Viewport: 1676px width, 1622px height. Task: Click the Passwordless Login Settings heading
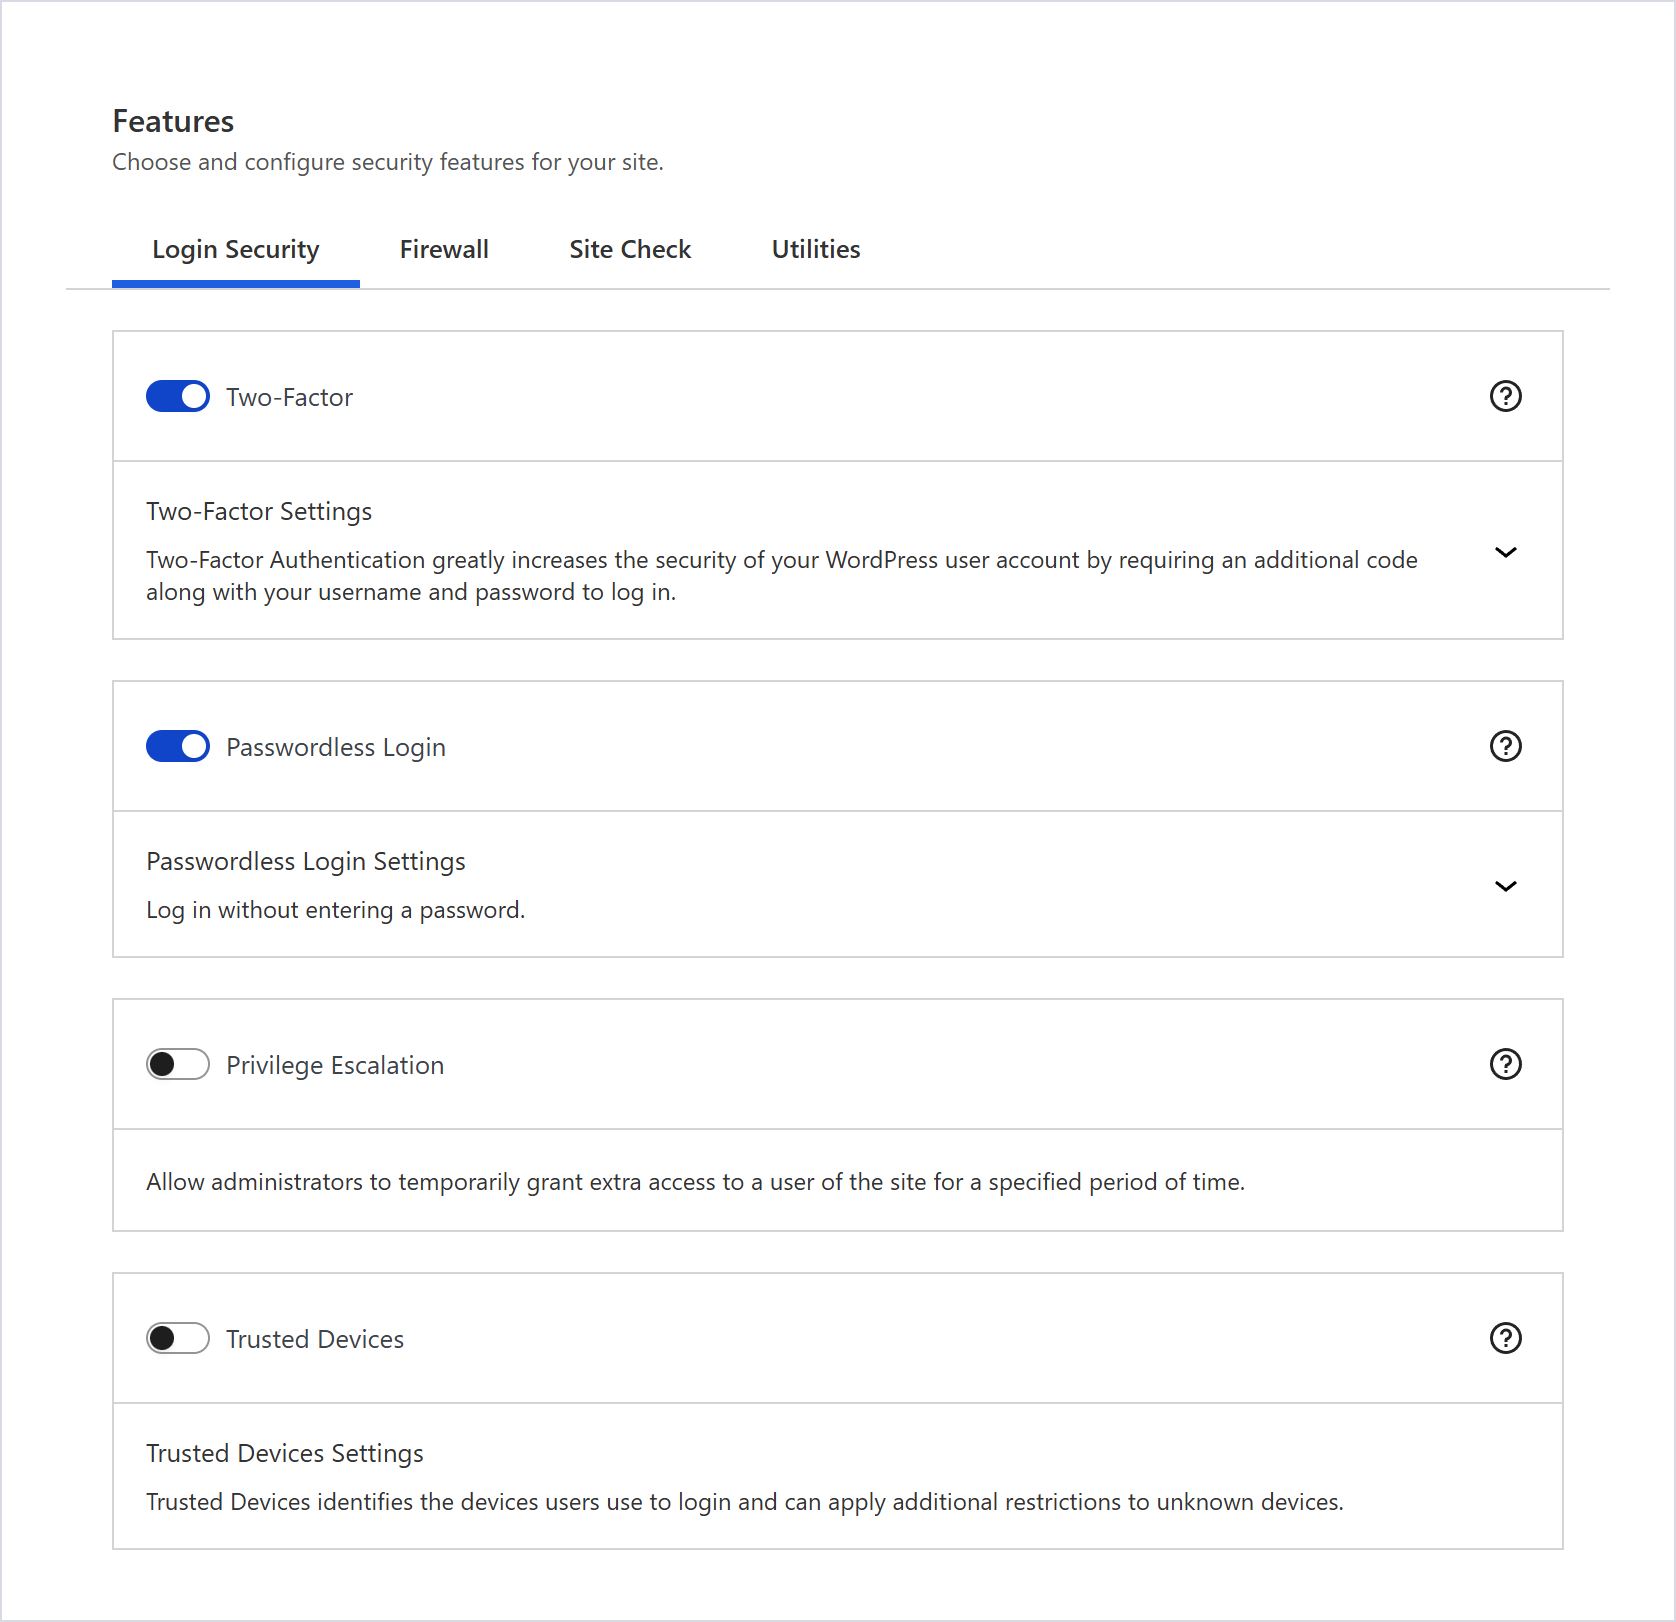306,861
